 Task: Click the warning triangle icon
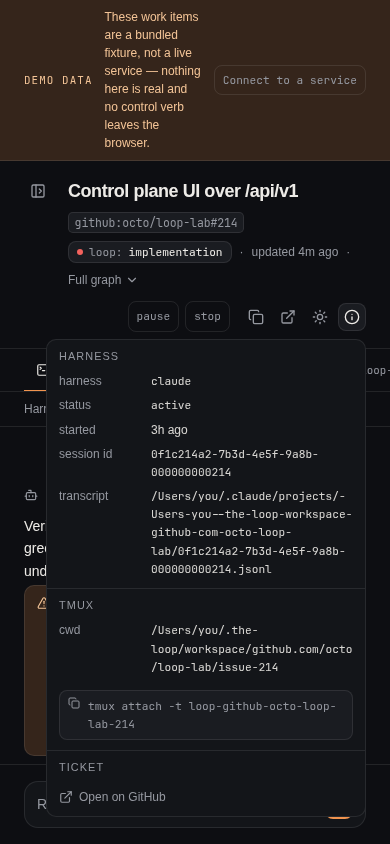(x=42, y=603)
